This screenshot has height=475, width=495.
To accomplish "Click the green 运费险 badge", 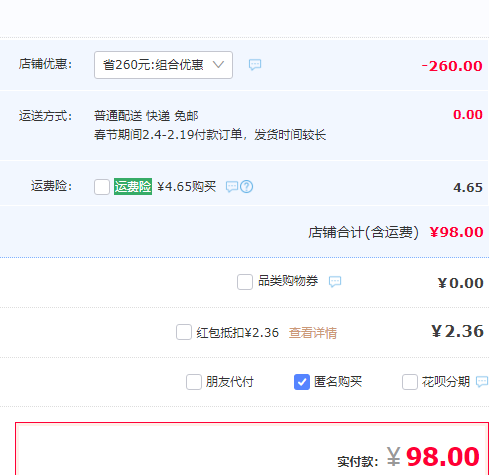I will click(133, 187).
